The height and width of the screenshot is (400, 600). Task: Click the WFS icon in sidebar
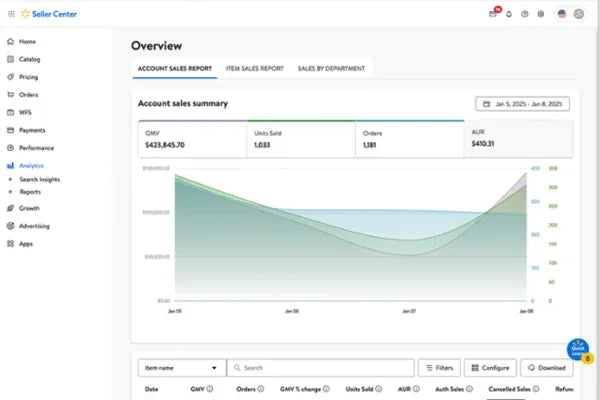pos(10,112)
